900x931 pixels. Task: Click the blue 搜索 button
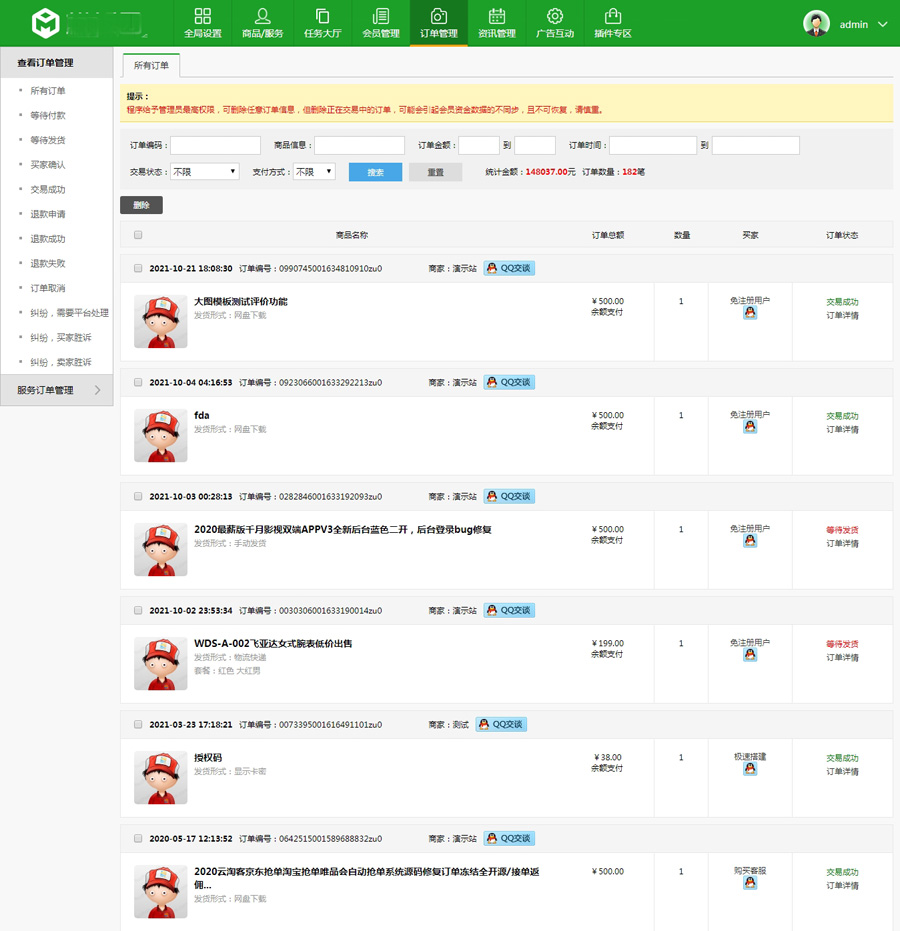pyautogui.click(x=375, y=172)
